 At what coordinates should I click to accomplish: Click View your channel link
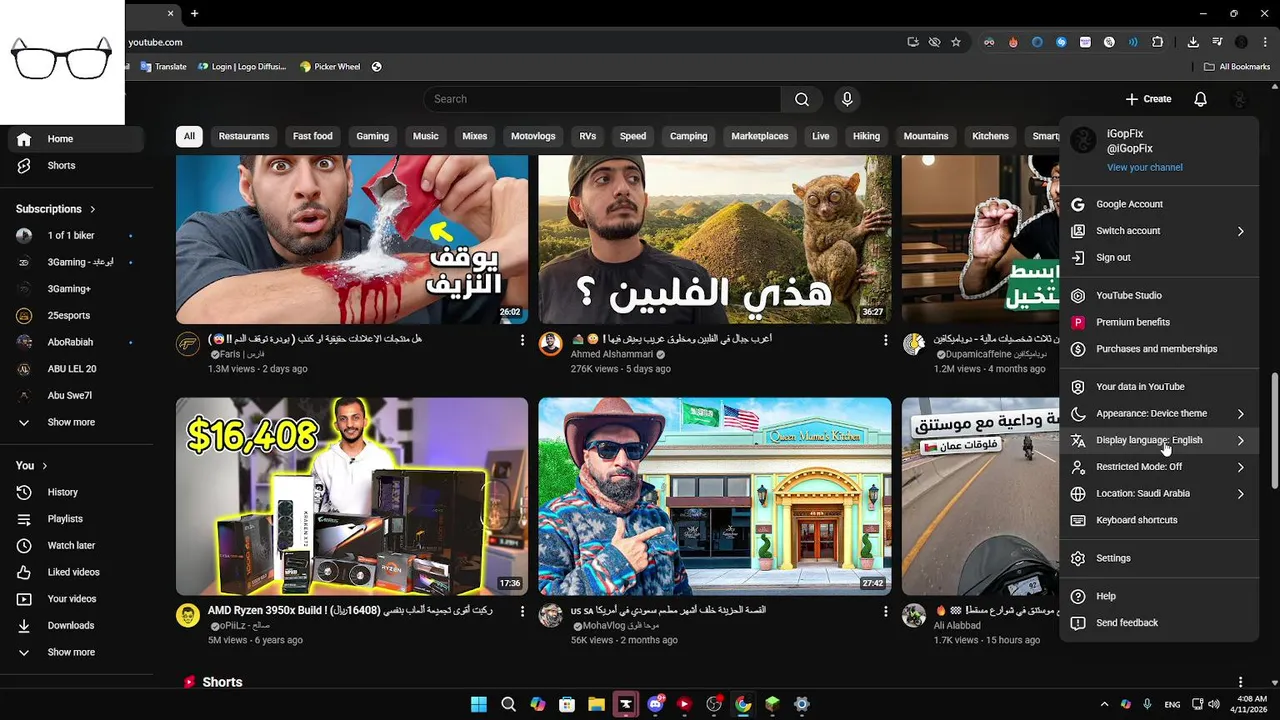coord(1144,167)
